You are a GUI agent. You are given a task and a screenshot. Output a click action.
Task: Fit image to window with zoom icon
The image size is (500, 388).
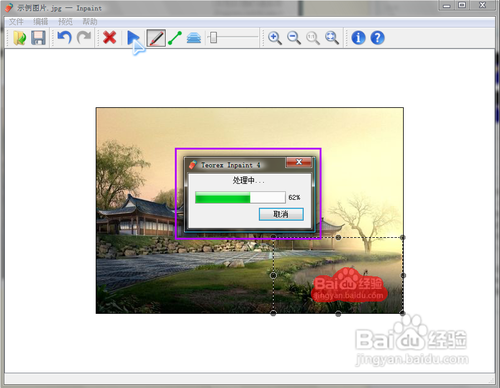point(332,38)
